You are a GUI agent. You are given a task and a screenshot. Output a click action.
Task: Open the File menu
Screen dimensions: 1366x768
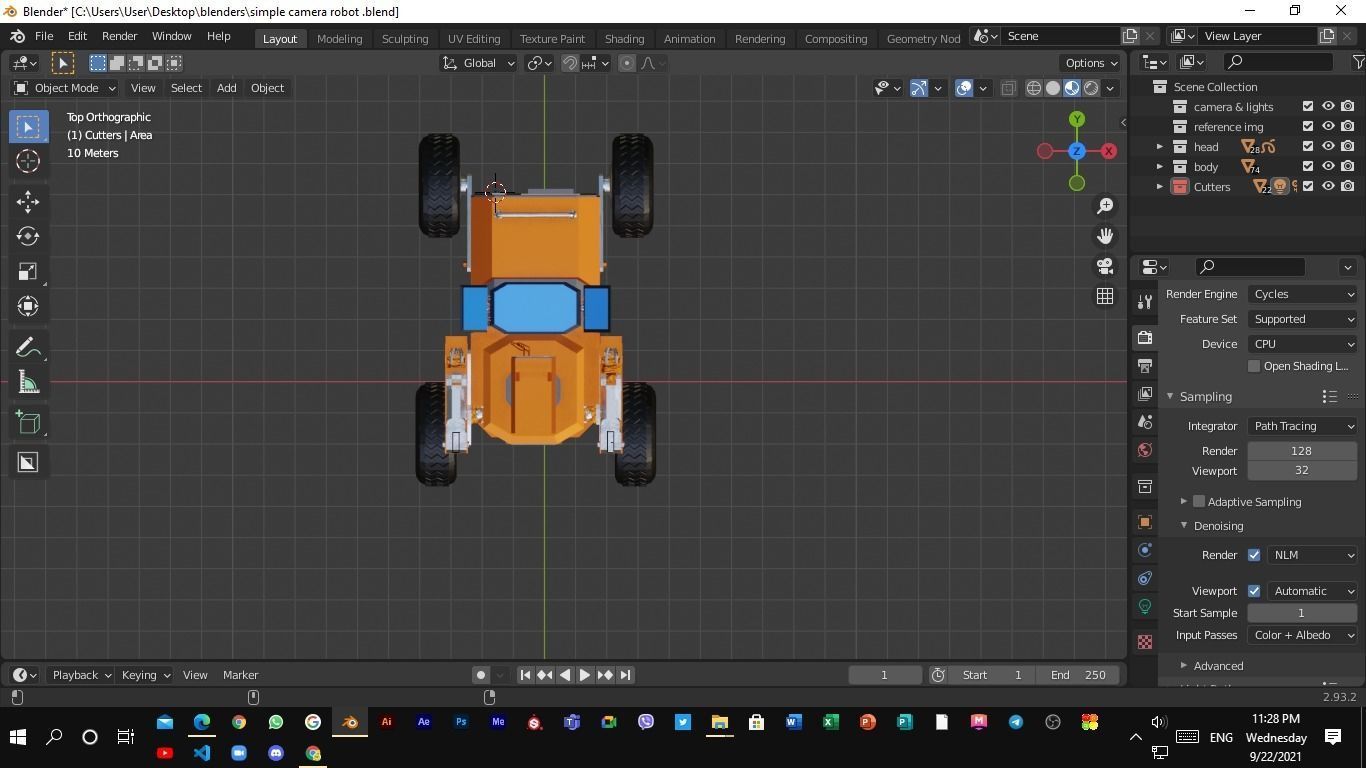44,36
